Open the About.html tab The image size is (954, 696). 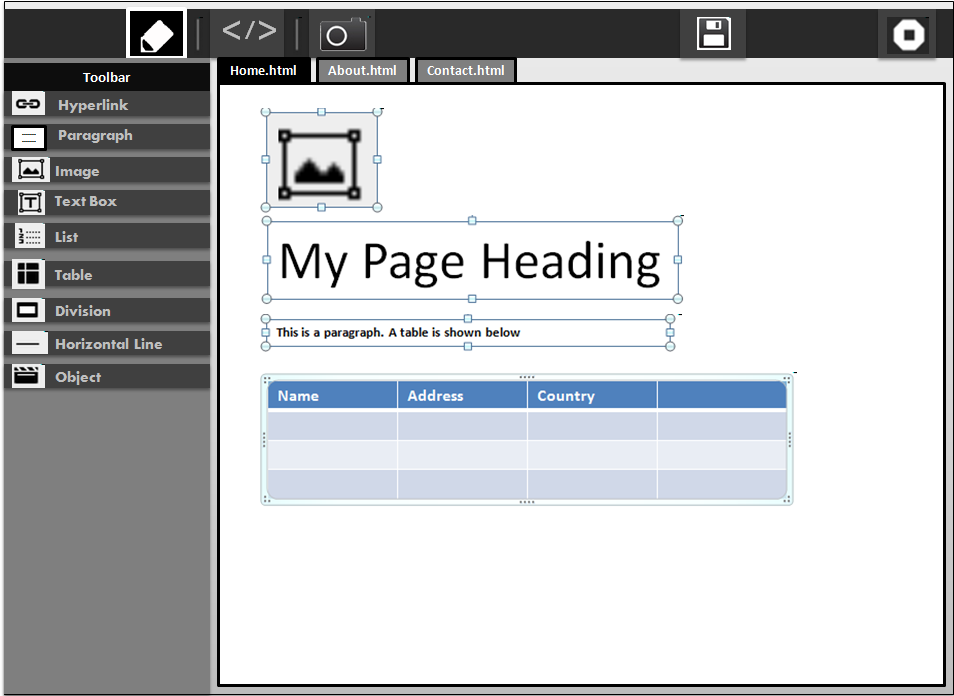[x=362, y=71]
